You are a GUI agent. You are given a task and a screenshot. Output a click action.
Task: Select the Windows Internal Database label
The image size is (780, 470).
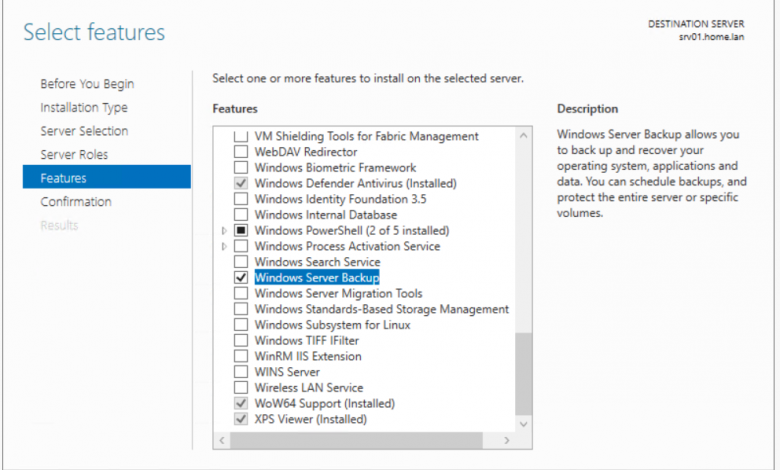(x=326, y=215)
